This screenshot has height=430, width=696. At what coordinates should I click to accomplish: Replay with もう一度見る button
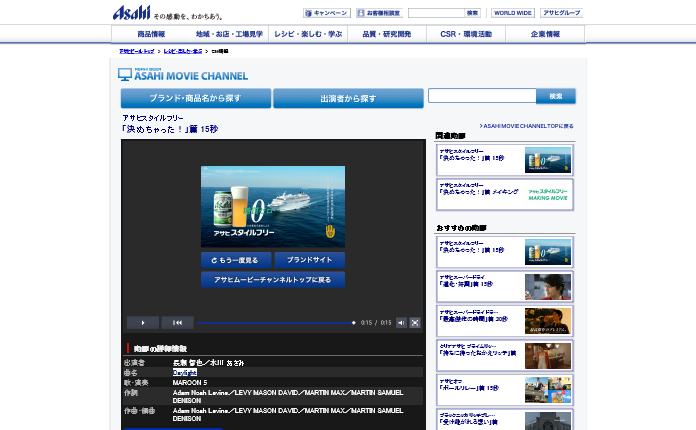[x=236, y=260]
